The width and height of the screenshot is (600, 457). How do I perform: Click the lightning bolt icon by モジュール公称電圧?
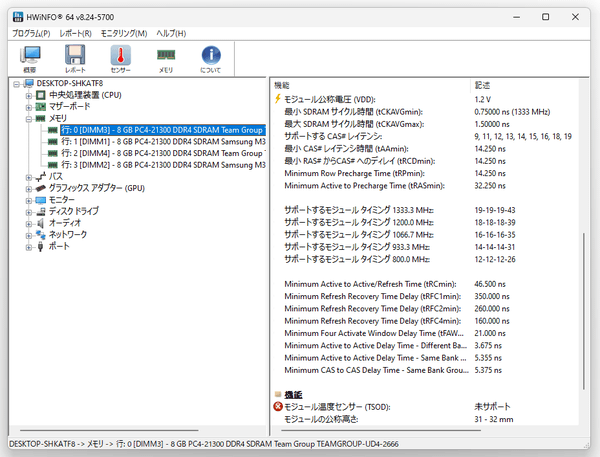pos(278,99)
